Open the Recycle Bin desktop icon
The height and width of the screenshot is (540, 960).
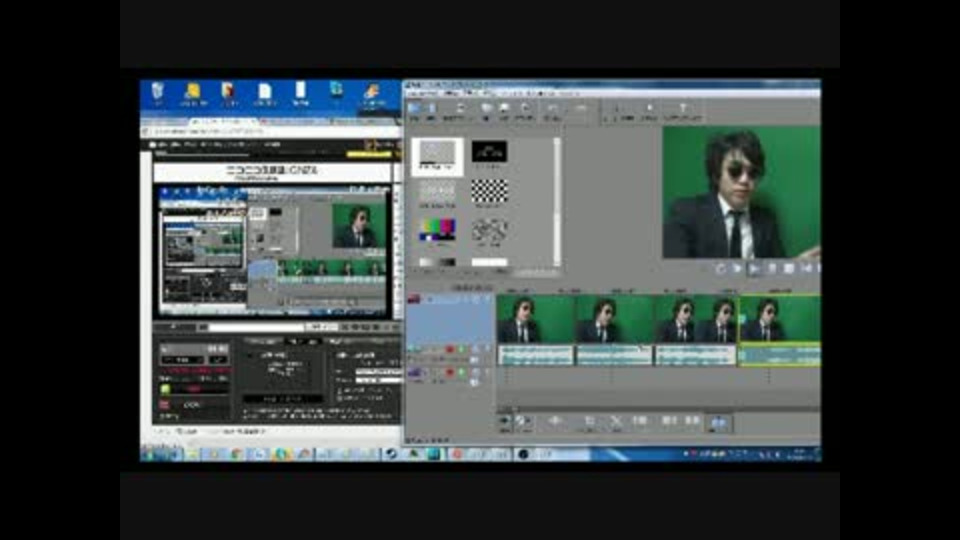coord(157,92)
